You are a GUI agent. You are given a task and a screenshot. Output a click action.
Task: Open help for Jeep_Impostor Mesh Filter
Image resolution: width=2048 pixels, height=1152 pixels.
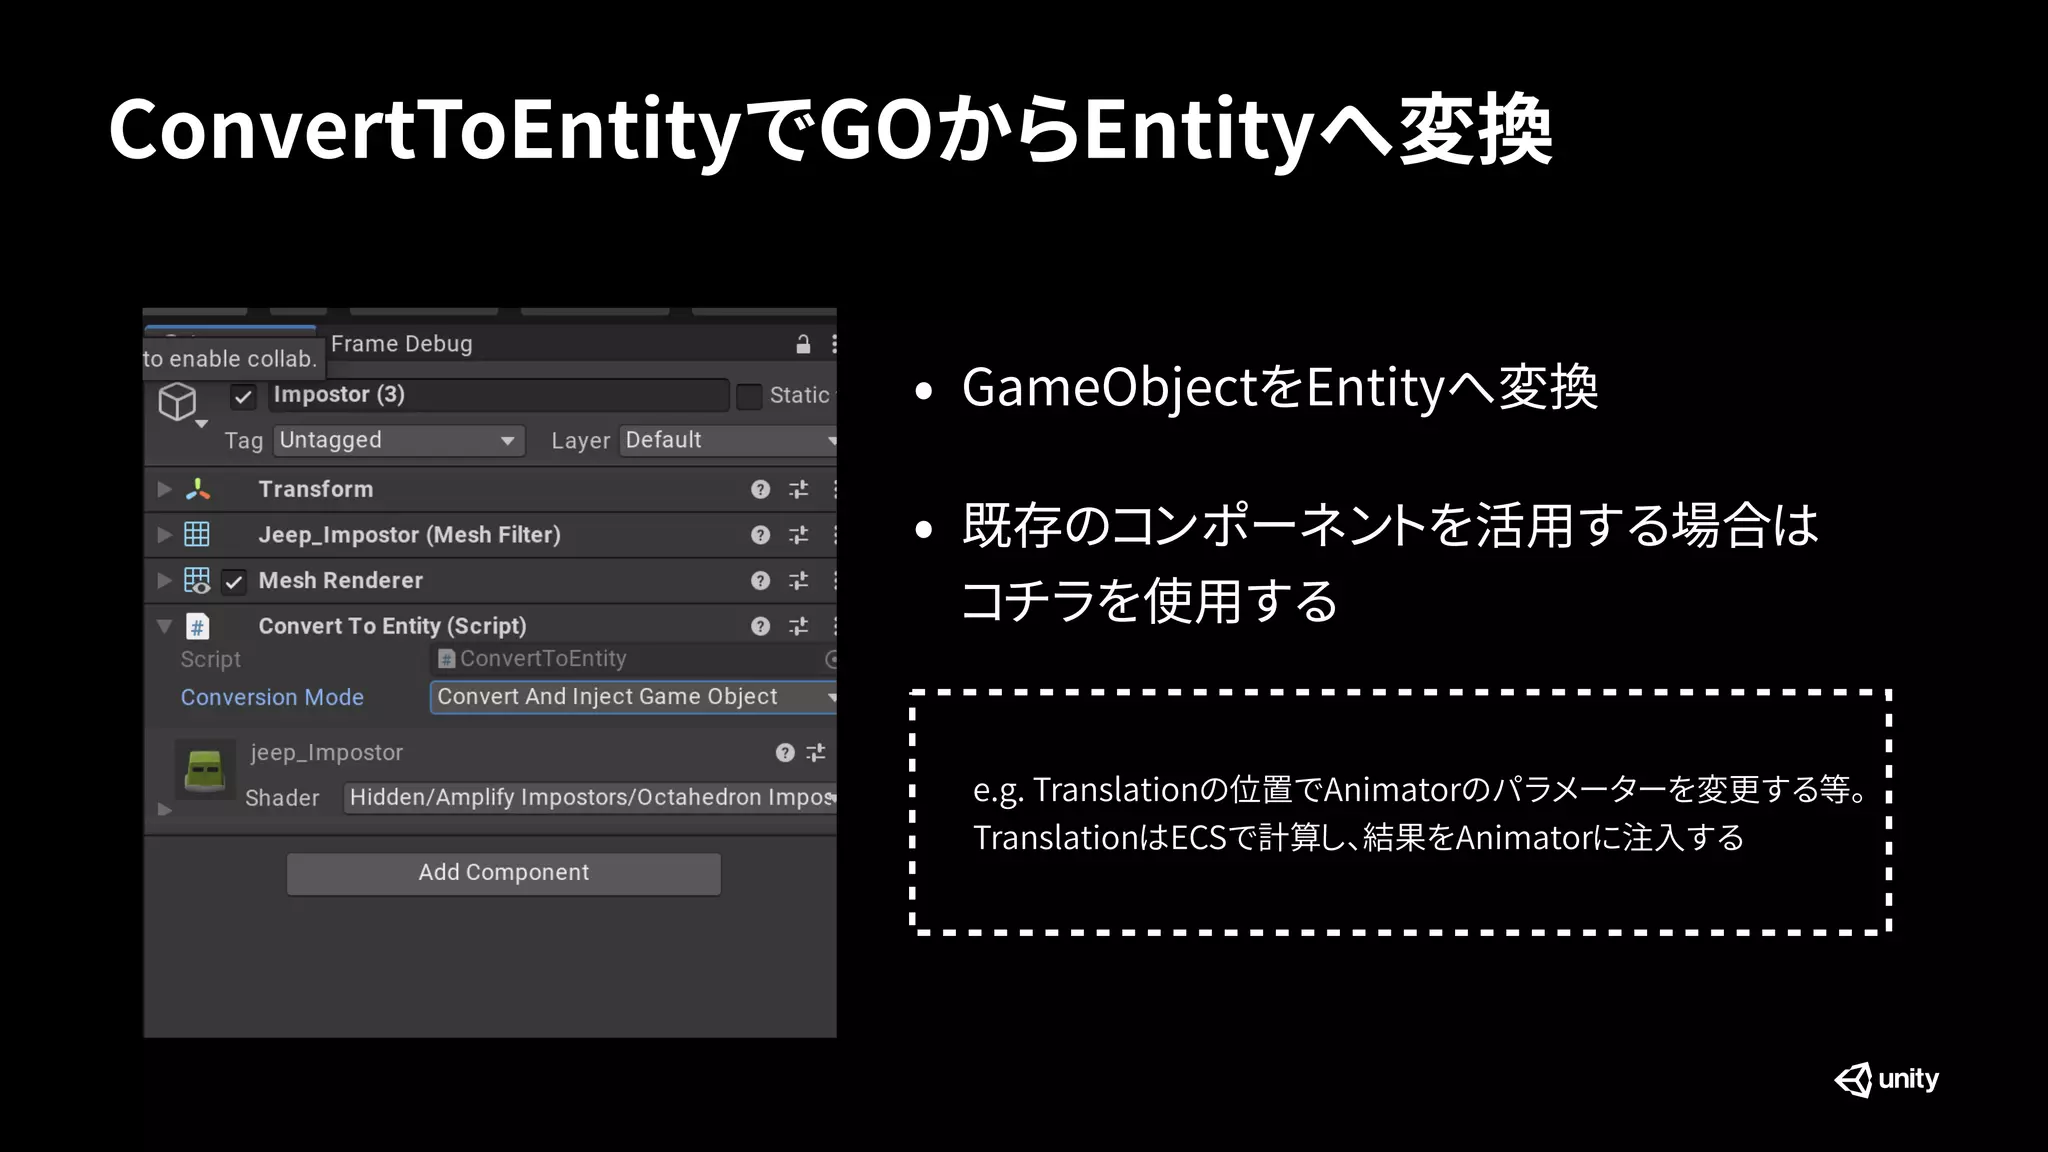(x=761, y=535)
